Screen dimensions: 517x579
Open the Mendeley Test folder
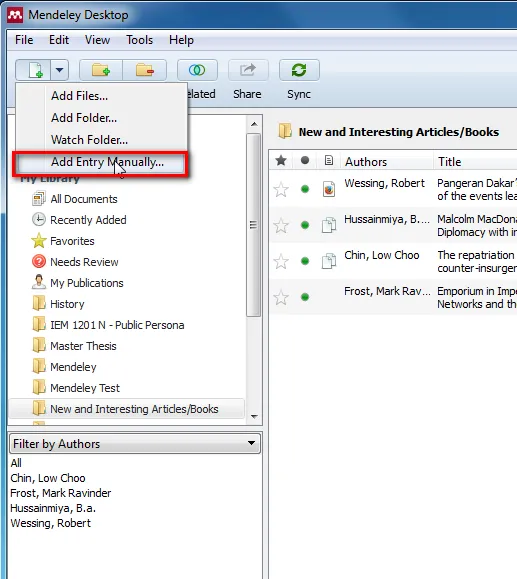[x=85, y=388]
